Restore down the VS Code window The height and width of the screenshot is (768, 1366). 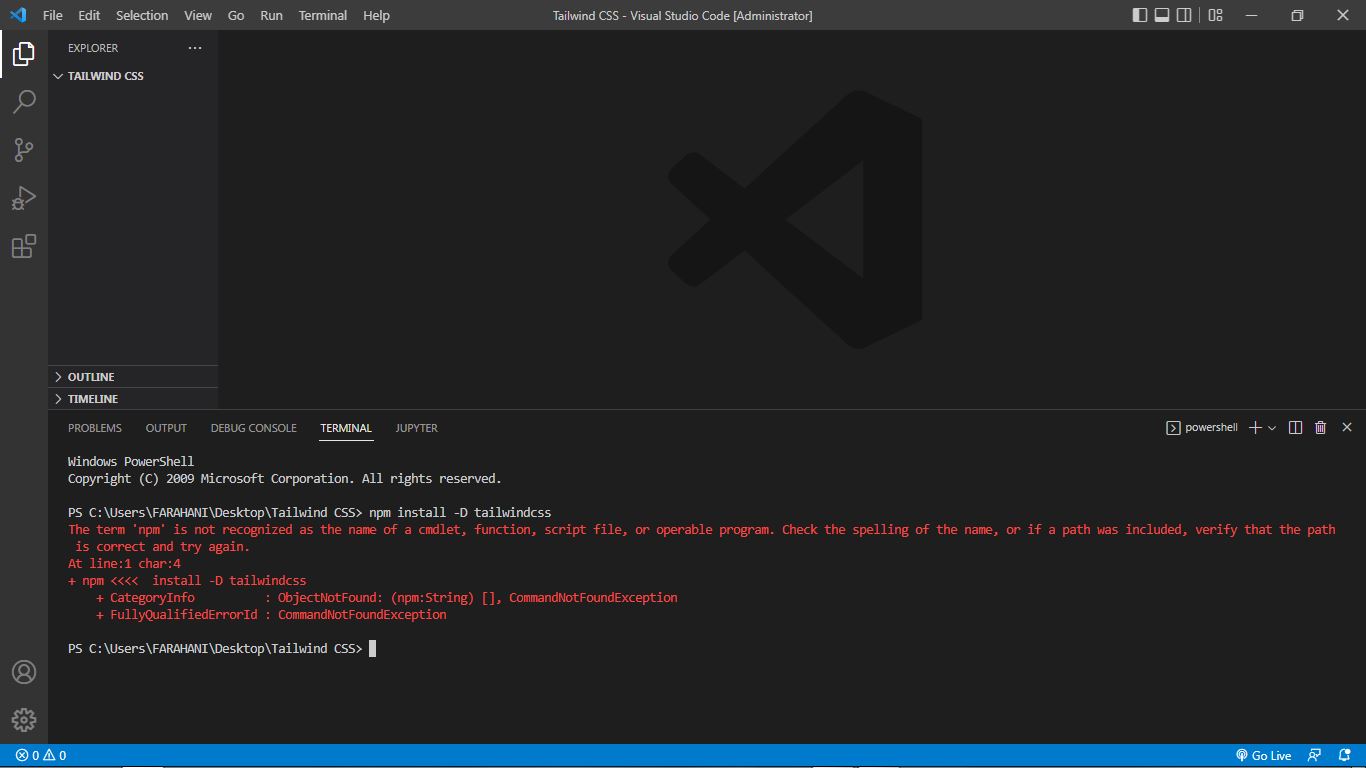pos(1297,15)
